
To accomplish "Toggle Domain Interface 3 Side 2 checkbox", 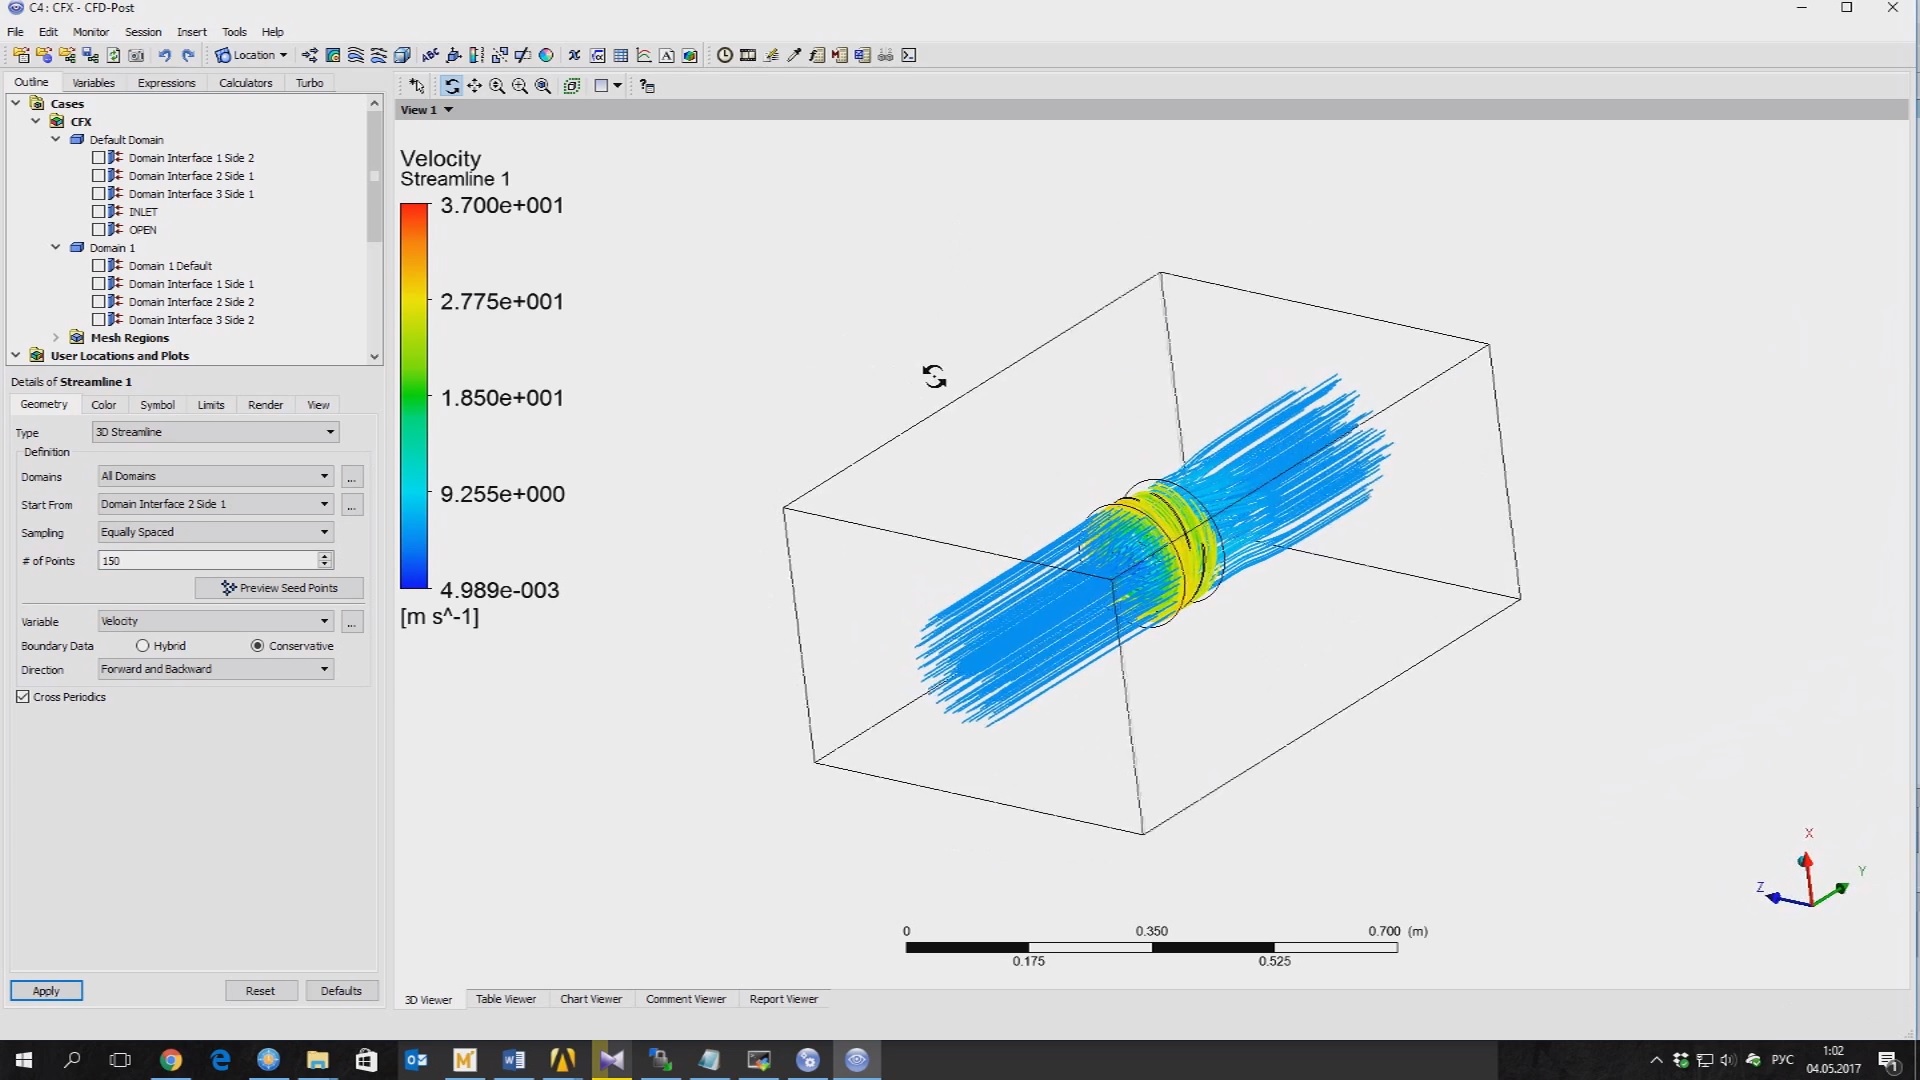I will (x=98, y=320).
